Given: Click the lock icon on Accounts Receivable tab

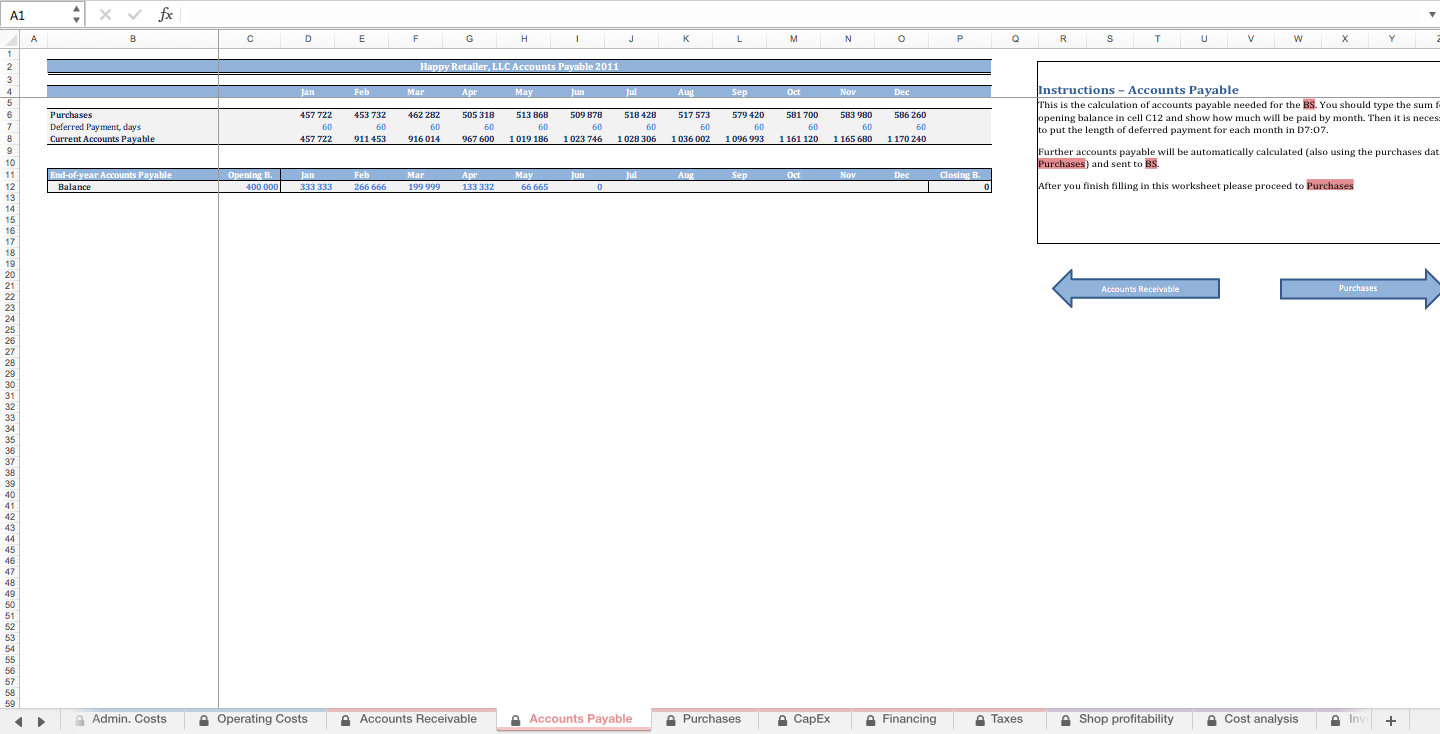Looking at the screenshot, I should click(344, 719).
